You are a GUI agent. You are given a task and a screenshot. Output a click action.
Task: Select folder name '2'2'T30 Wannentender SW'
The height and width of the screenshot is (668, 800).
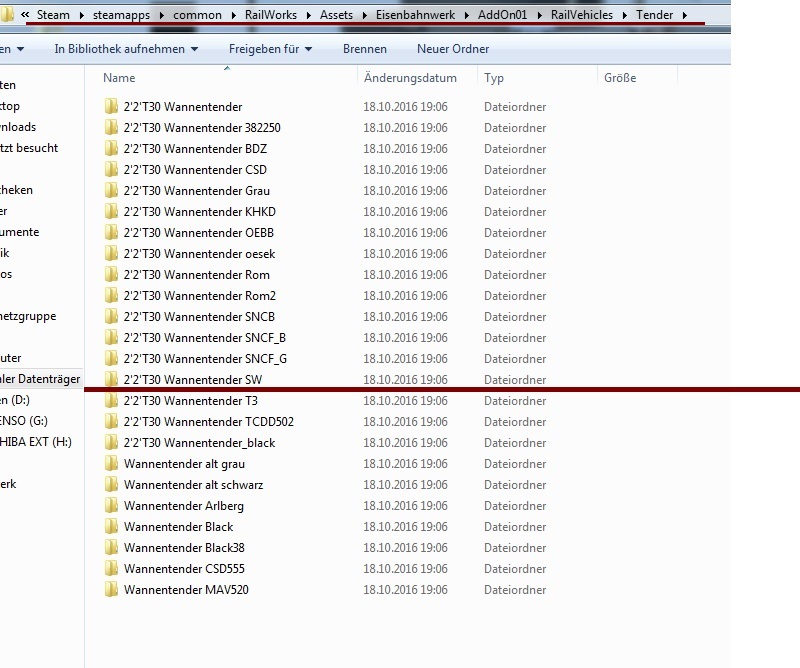[x=193, y=379]
